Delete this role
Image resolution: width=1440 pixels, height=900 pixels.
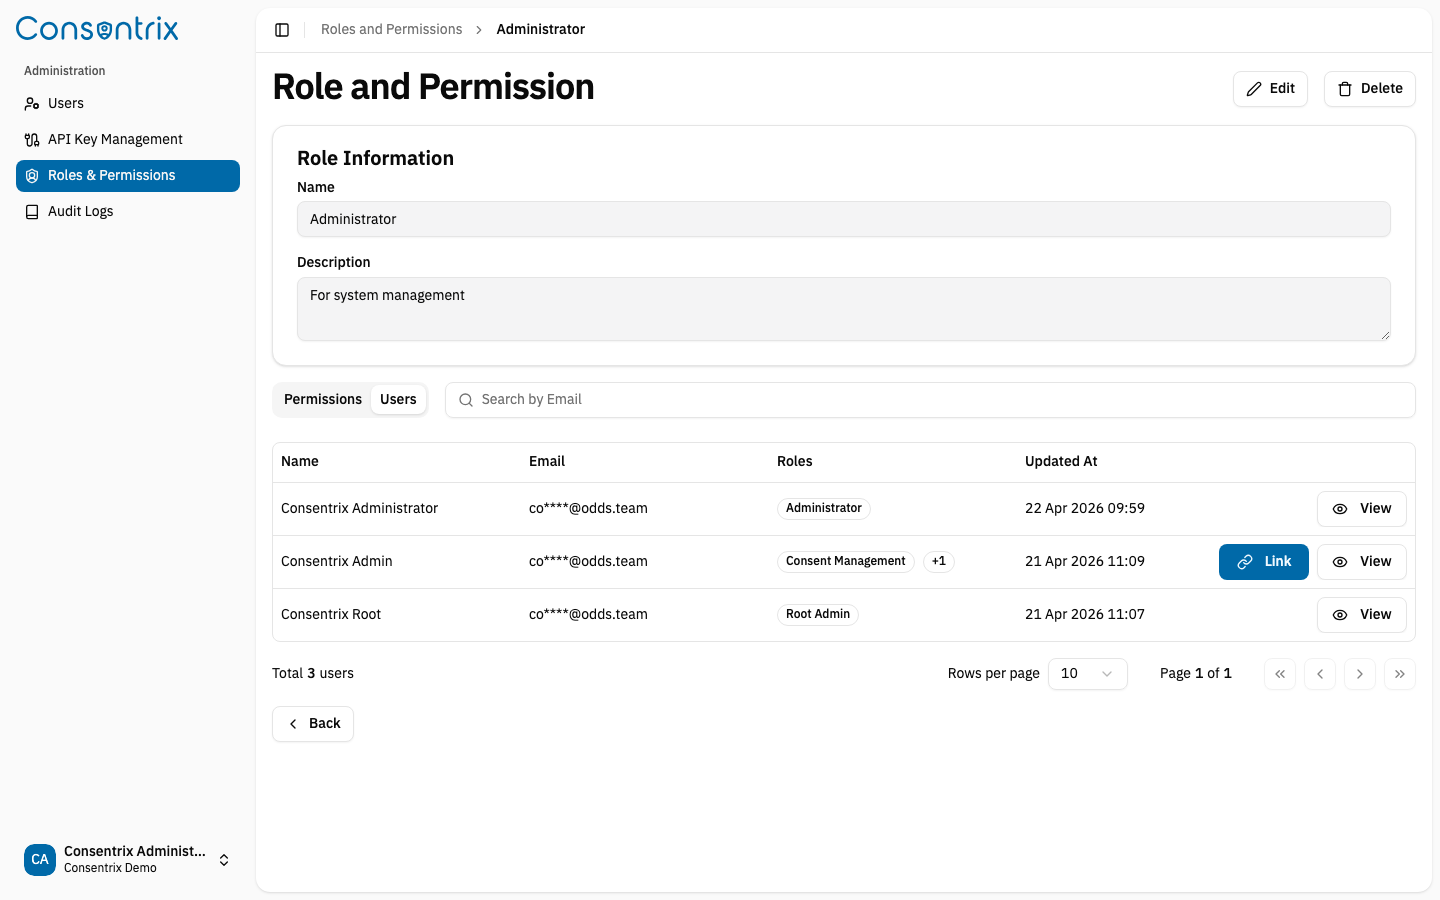pyautogui.click(x=1369, y=88)
